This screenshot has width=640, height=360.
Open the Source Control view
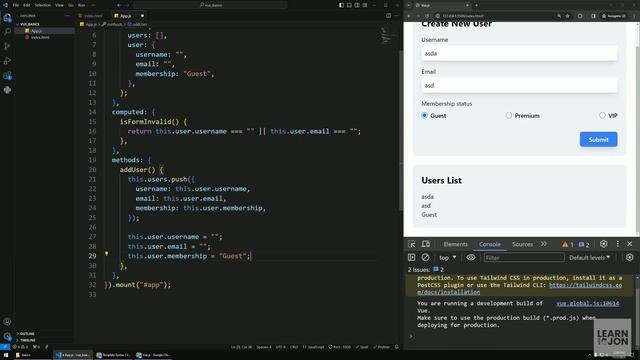click(7, 46)
